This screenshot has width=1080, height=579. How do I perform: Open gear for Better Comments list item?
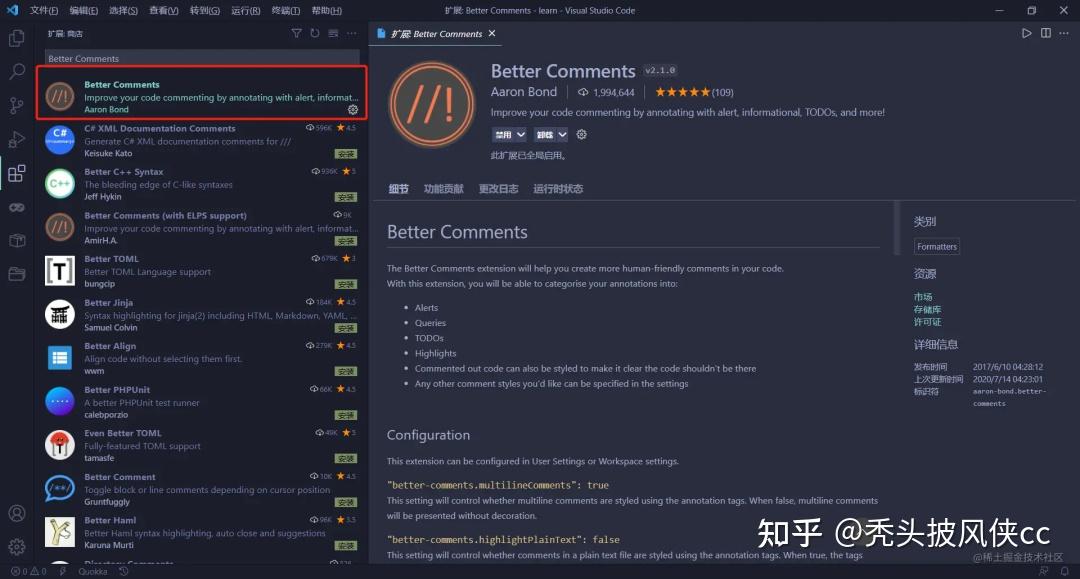point(353,109)
